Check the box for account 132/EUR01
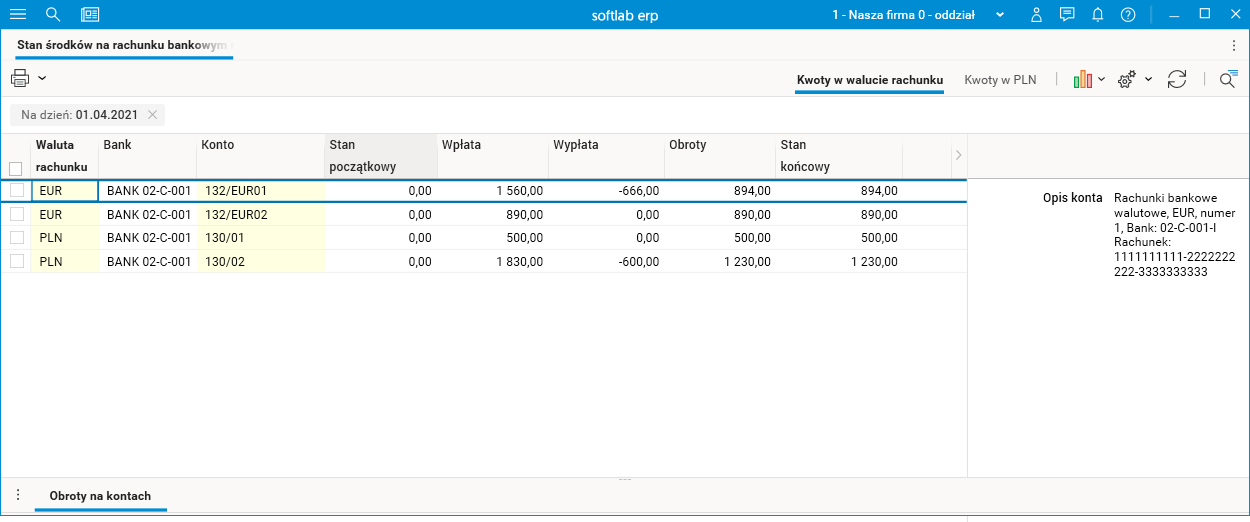The height and width of the screenshot is (522, 1250). coord(16,190)
